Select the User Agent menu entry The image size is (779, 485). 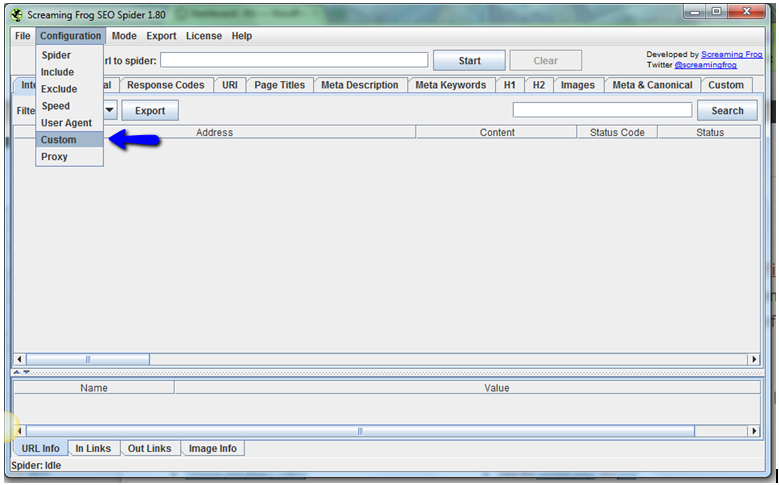pyautogui.click(x=66, y=123)
